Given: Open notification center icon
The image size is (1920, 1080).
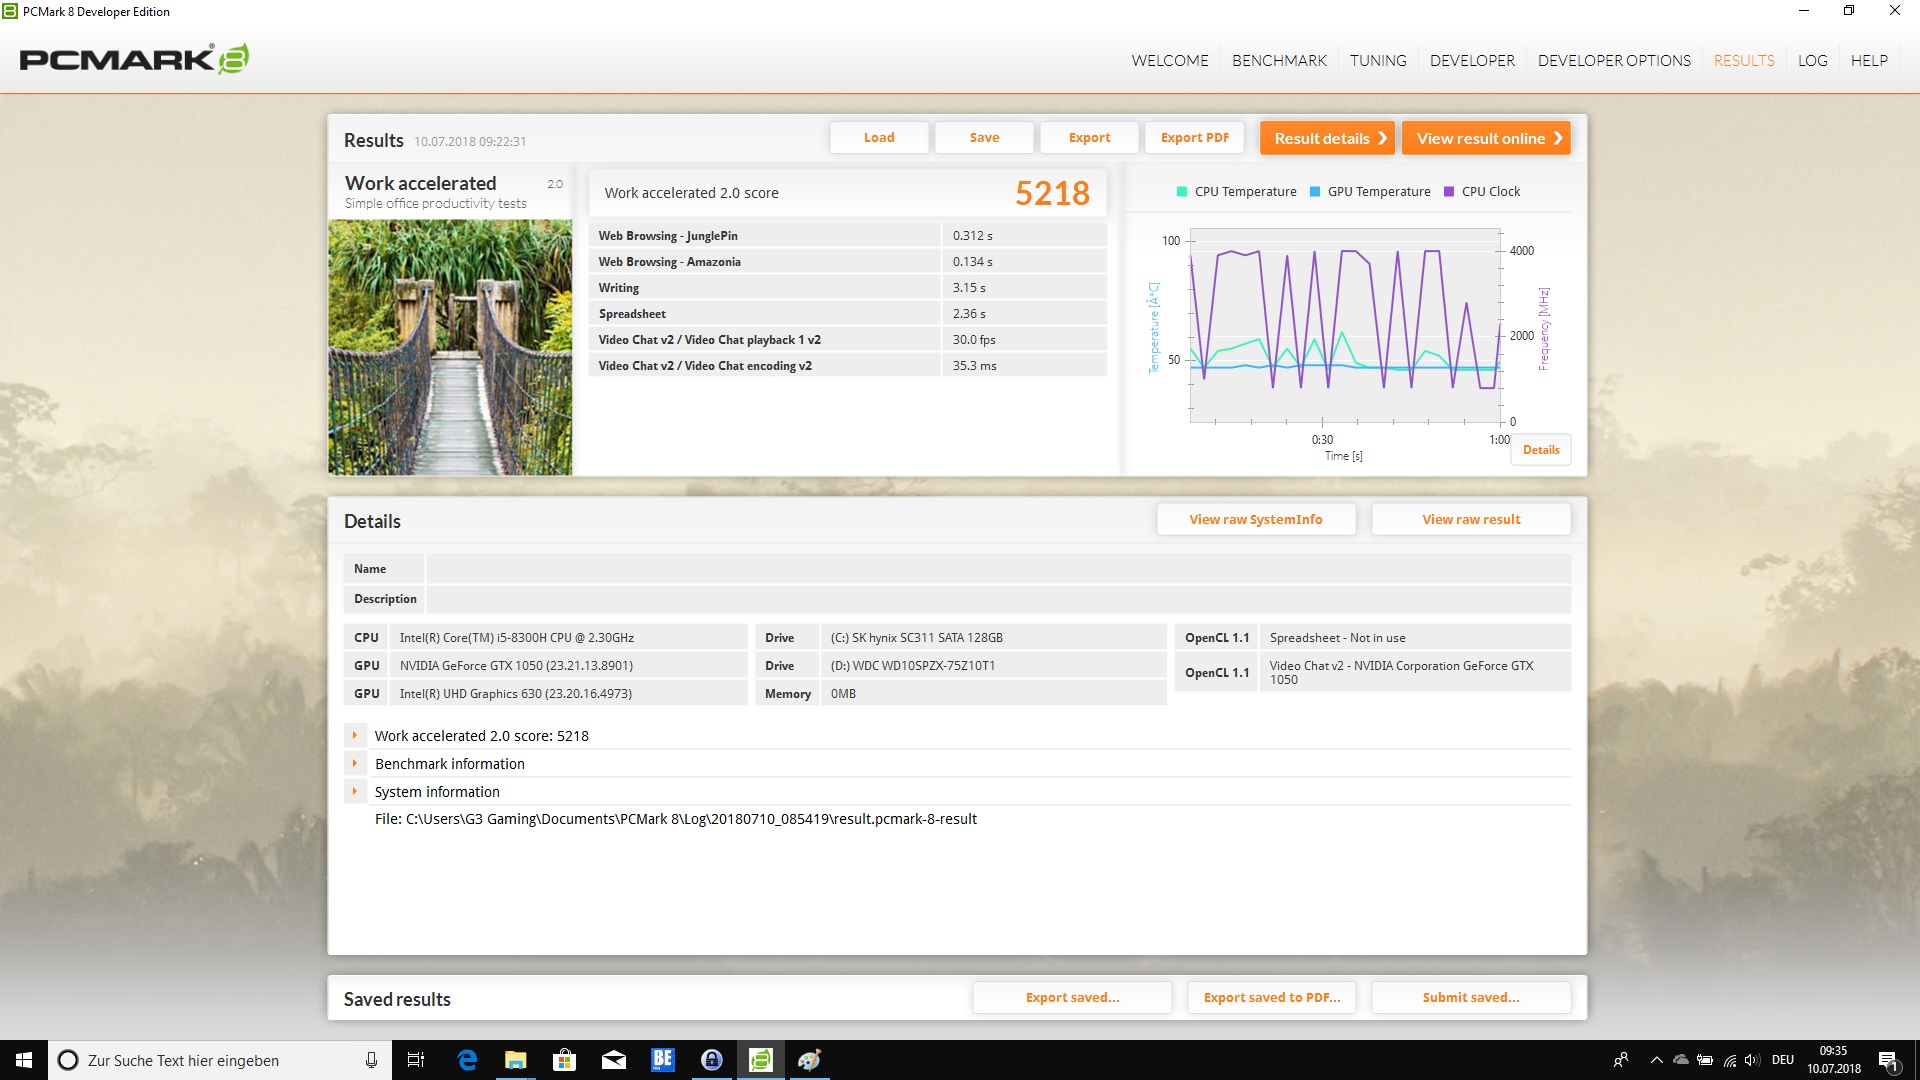Looking at the screenshot, I should [x=1888, y=1060].
